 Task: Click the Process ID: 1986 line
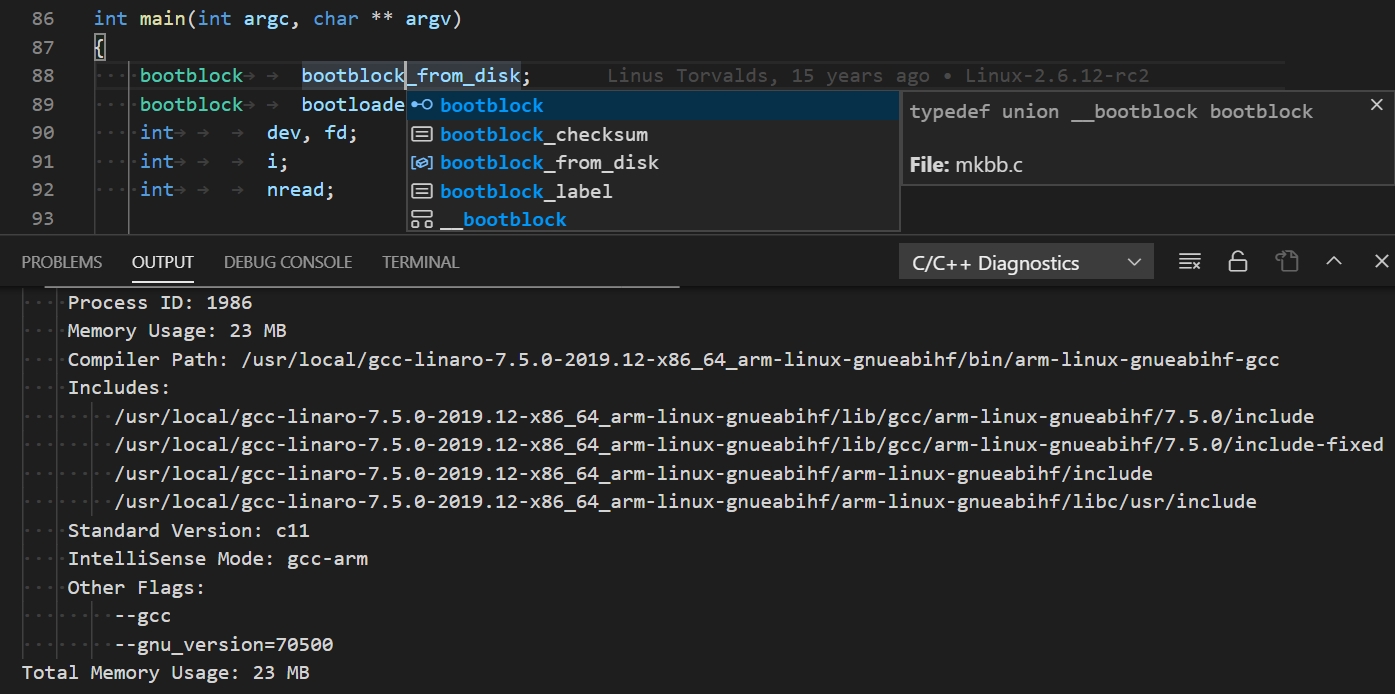160,303
